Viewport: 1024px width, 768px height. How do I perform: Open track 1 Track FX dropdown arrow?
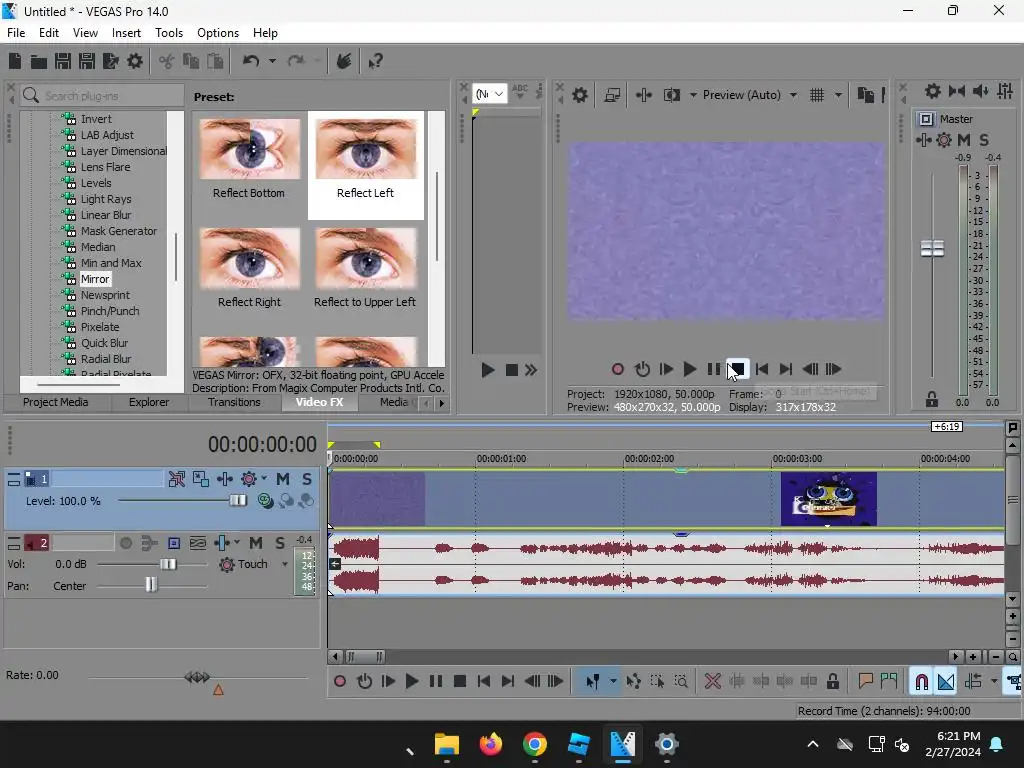(x=264, y=479)
